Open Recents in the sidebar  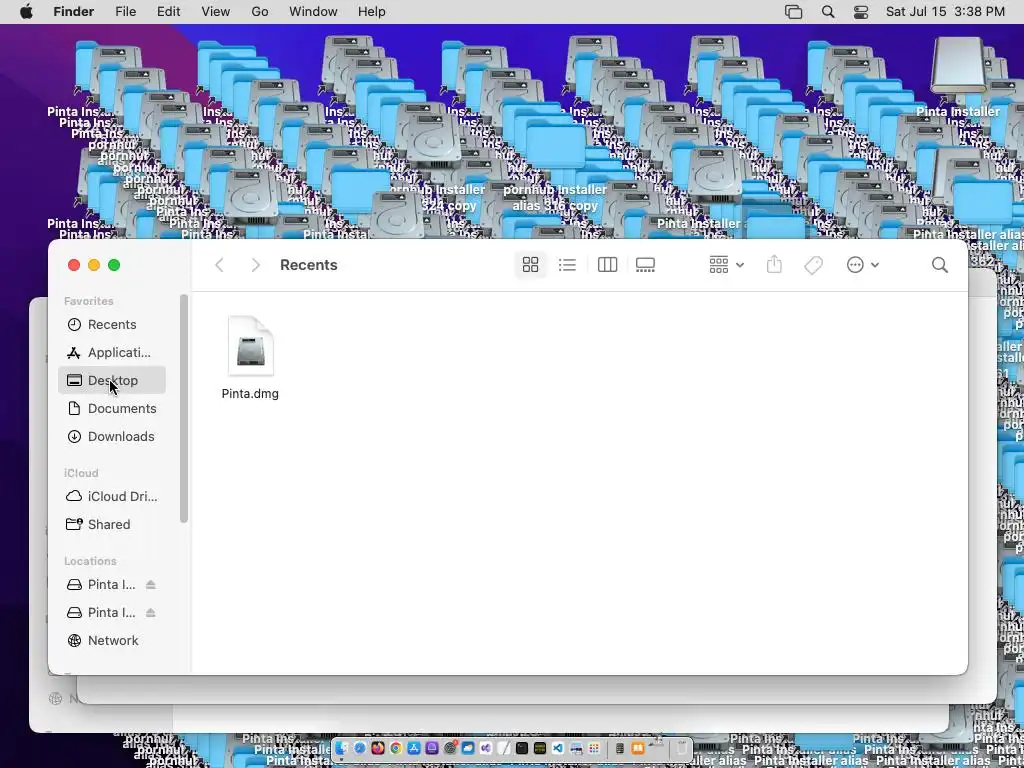[x=112, y=325]
